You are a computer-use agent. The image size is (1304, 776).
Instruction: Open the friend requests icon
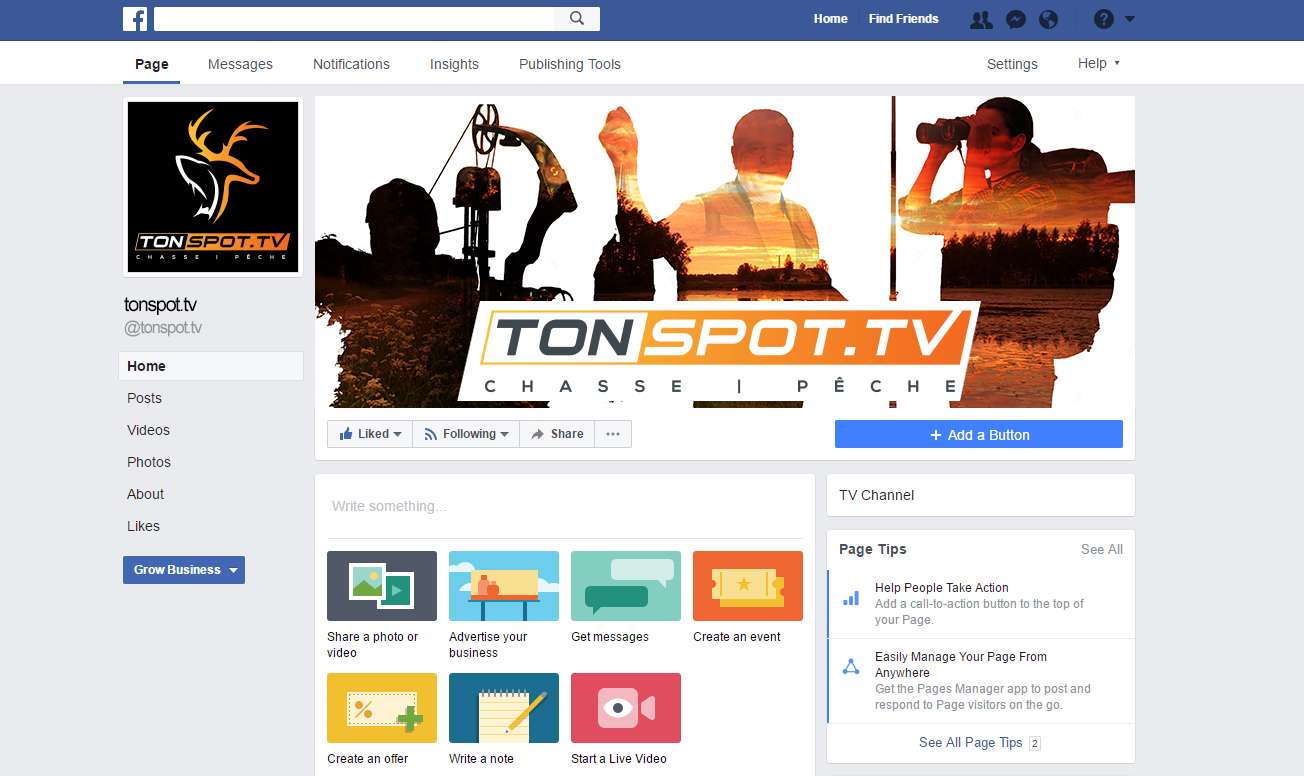point(981,19)
